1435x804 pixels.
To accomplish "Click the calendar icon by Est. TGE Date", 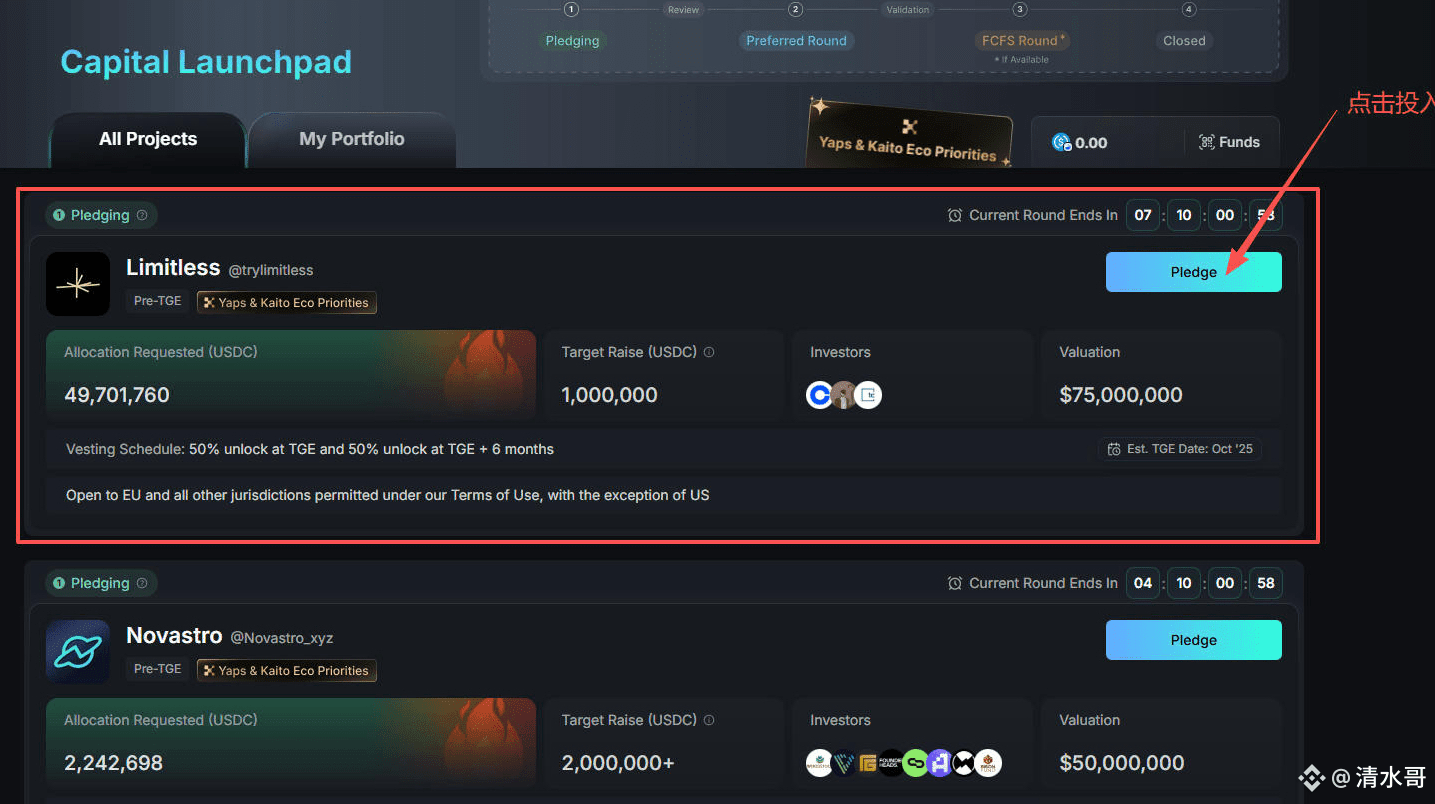I will pyautogui.click(x=1114, y=449).
